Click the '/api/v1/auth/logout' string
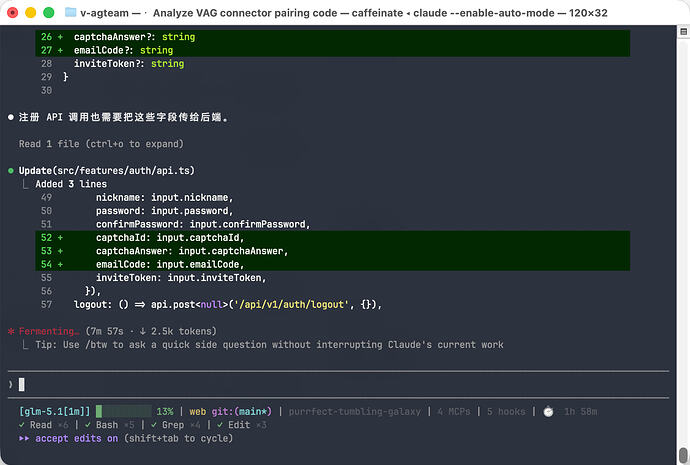This screenshot has height=465, width=690. click(291, 304)
